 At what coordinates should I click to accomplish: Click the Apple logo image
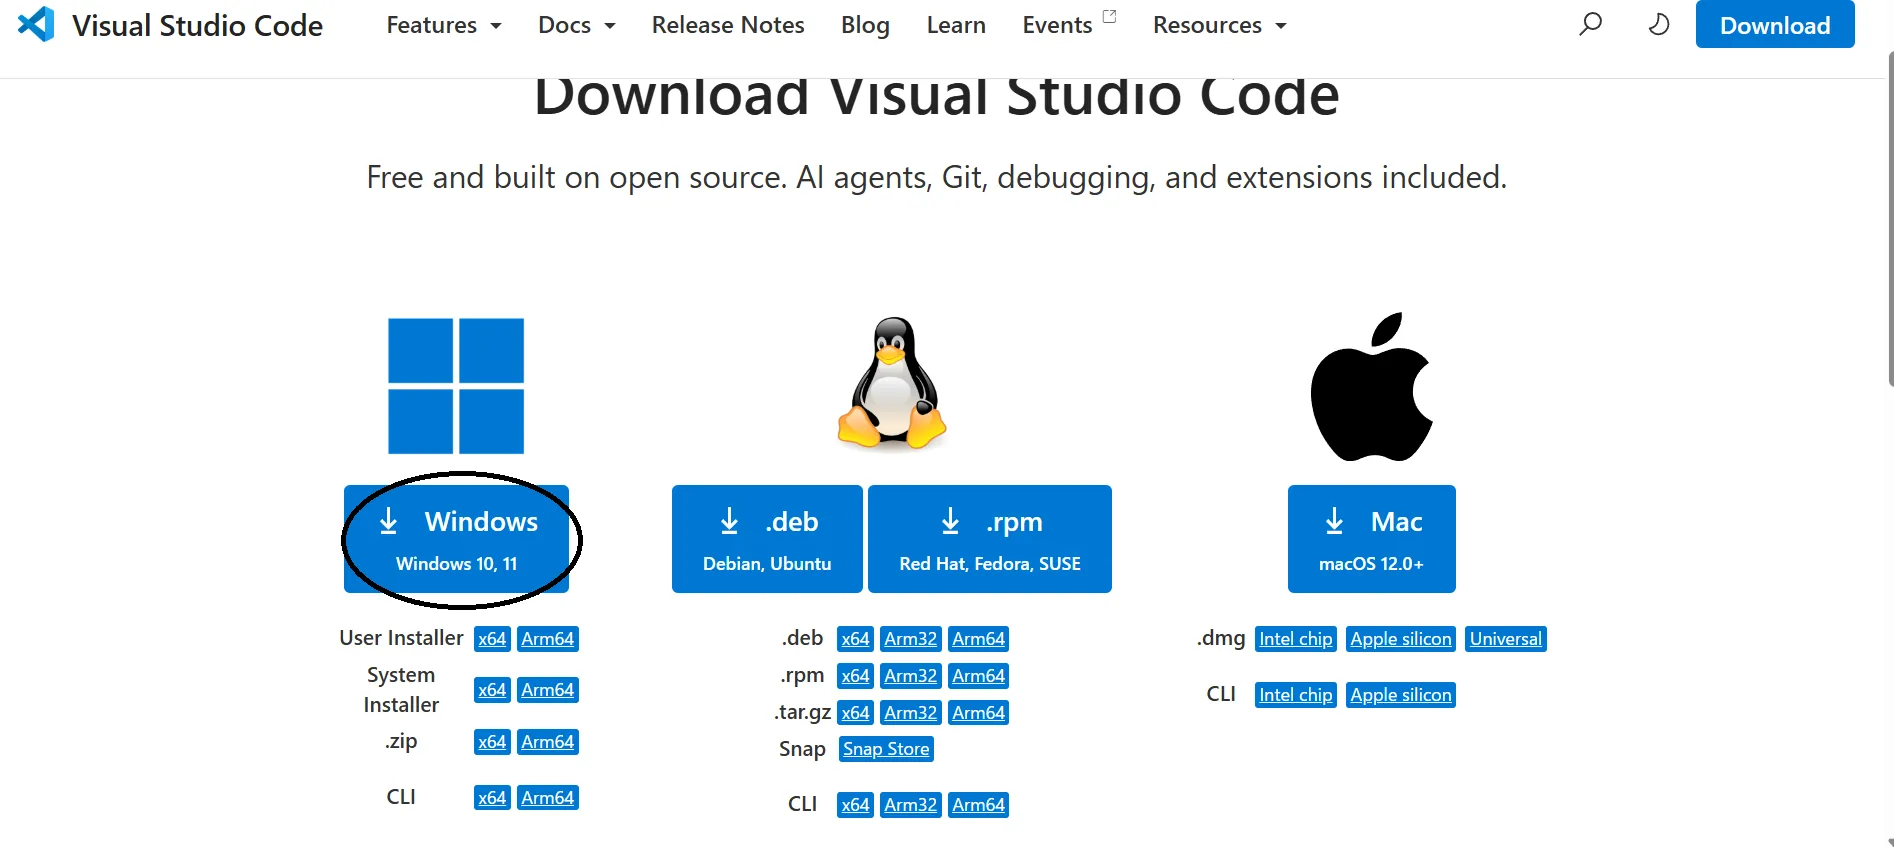pos(1372,387)
